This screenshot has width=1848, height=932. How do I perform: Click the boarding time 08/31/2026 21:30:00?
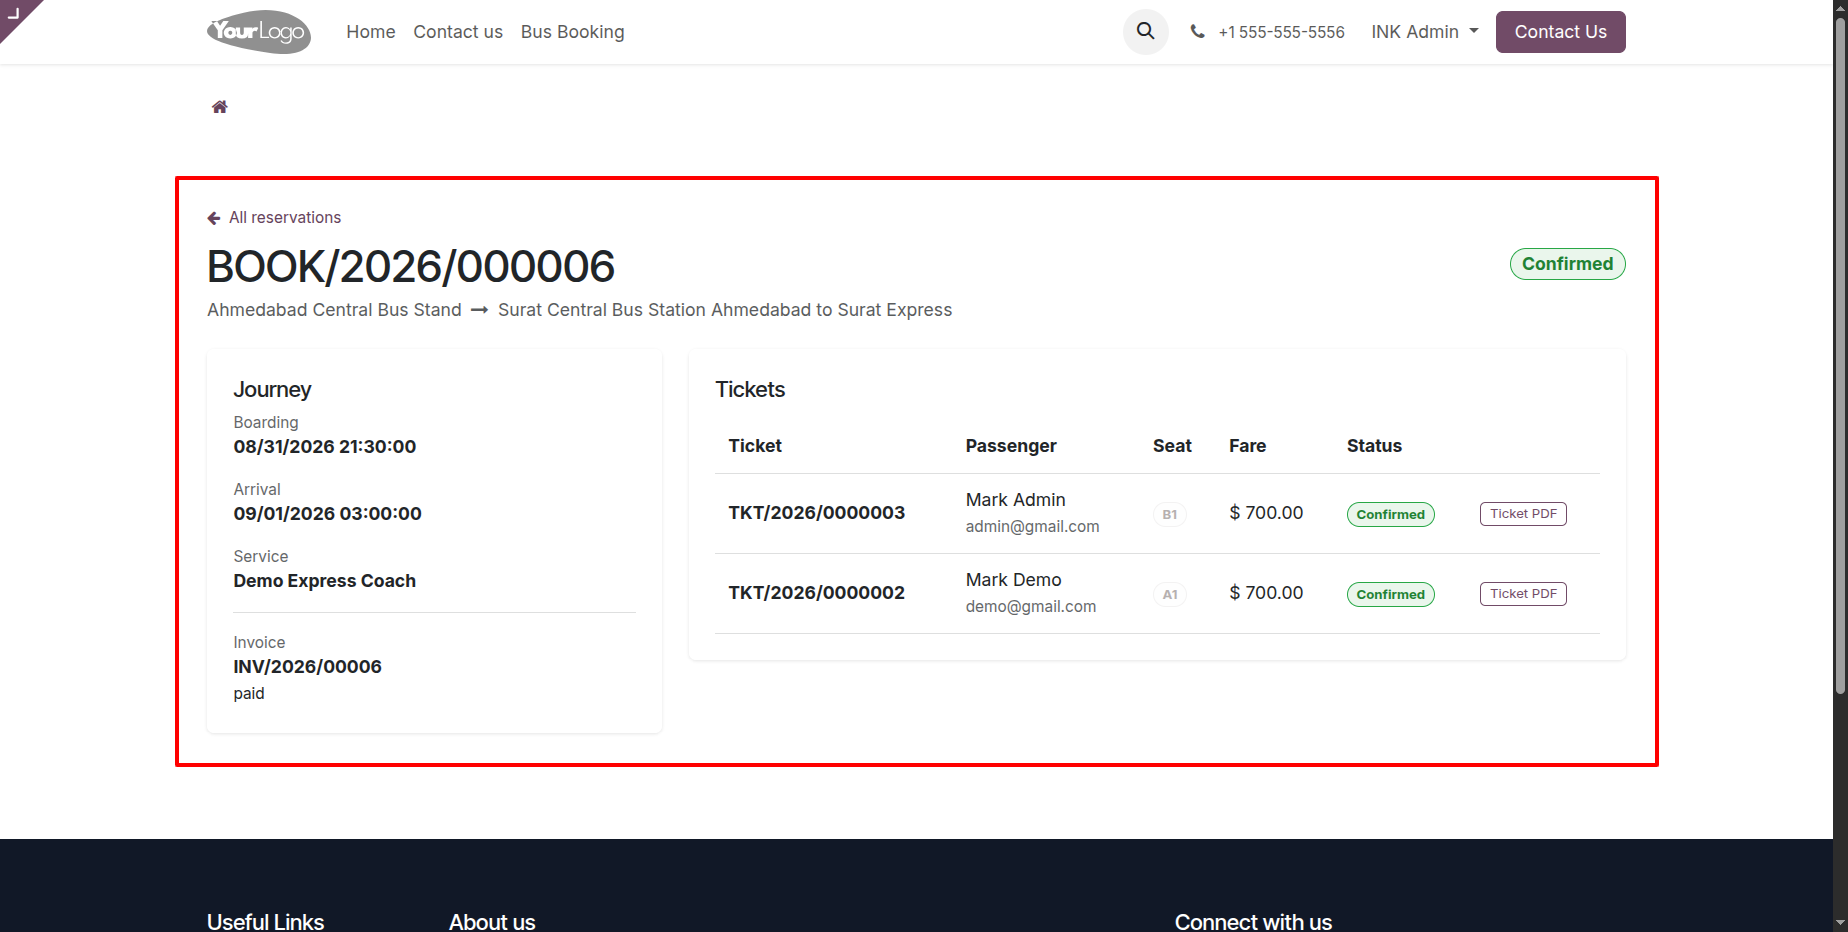coord(324,447)
